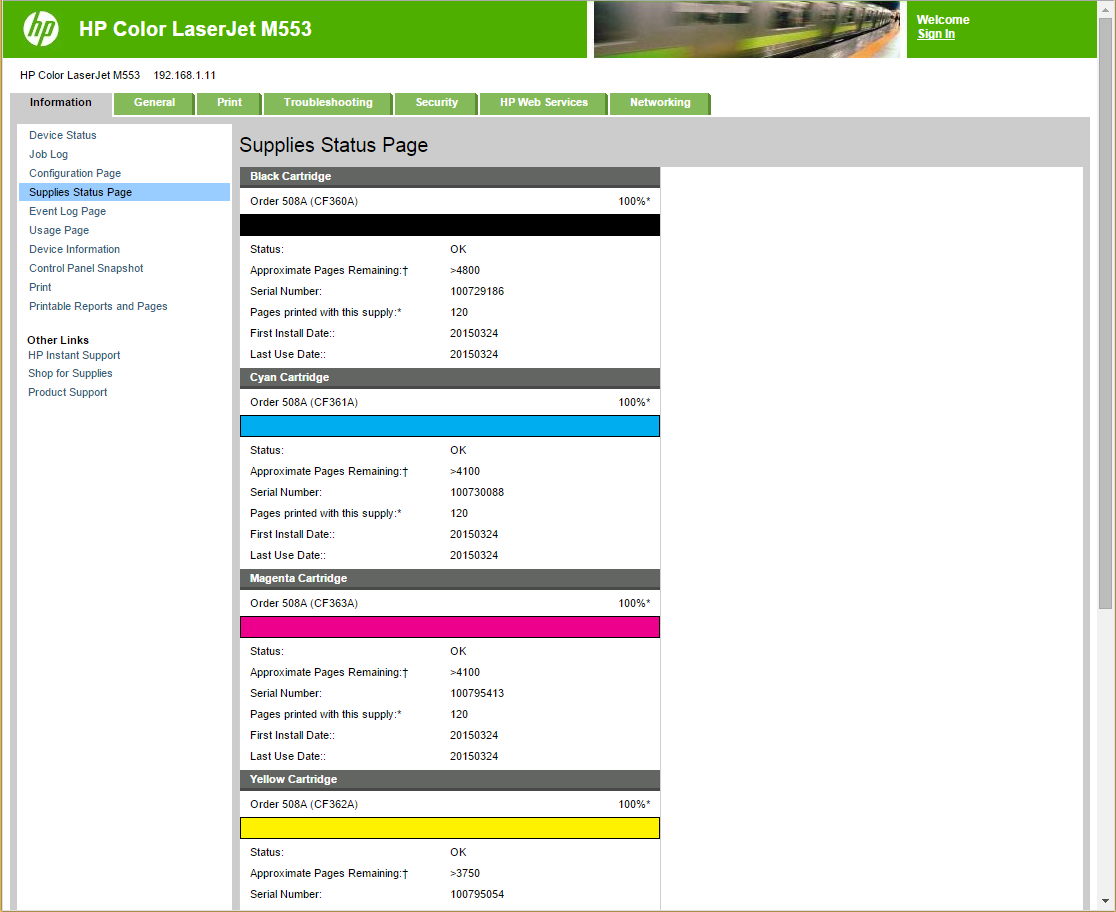Click Order 508A (CF363A) text
This screenshot has width=1116, height=912.
click(x=304, y=604)
